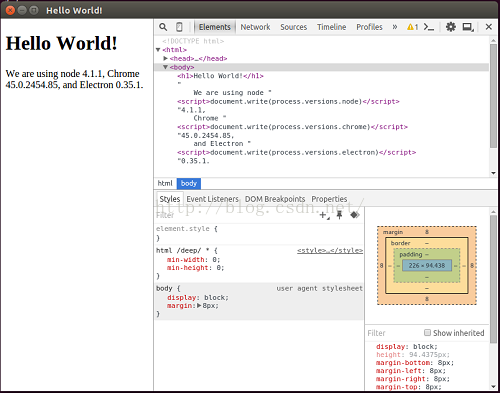This screenshot has height=393, width=500.
Task: Click the animations diamond icon in Styles
Action: pyautogui.click(x=355, y=215)
